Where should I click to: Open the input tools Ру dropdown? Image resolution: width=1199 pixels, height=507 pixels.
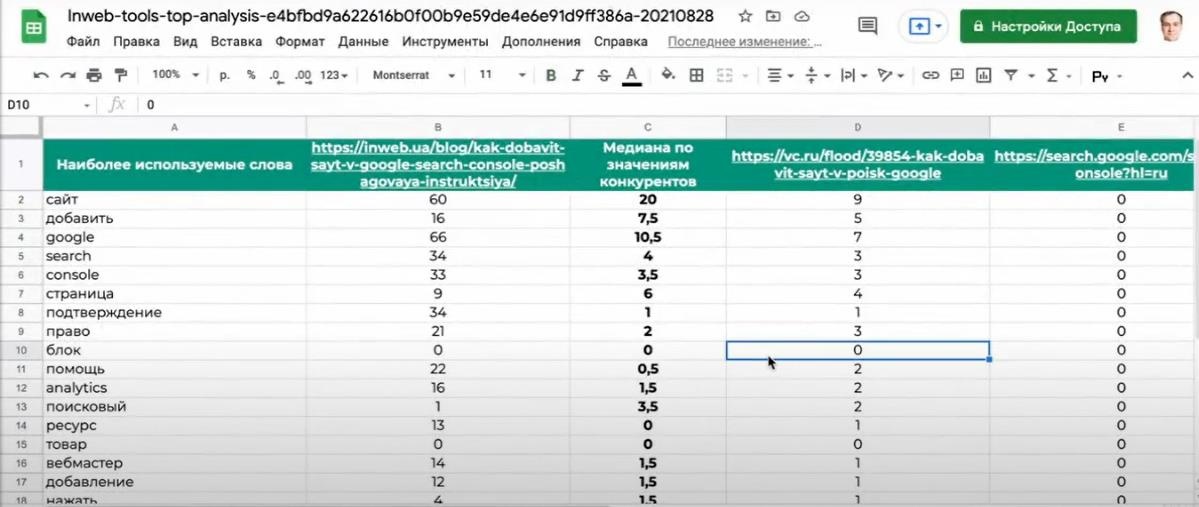(x=1106, y=76)
